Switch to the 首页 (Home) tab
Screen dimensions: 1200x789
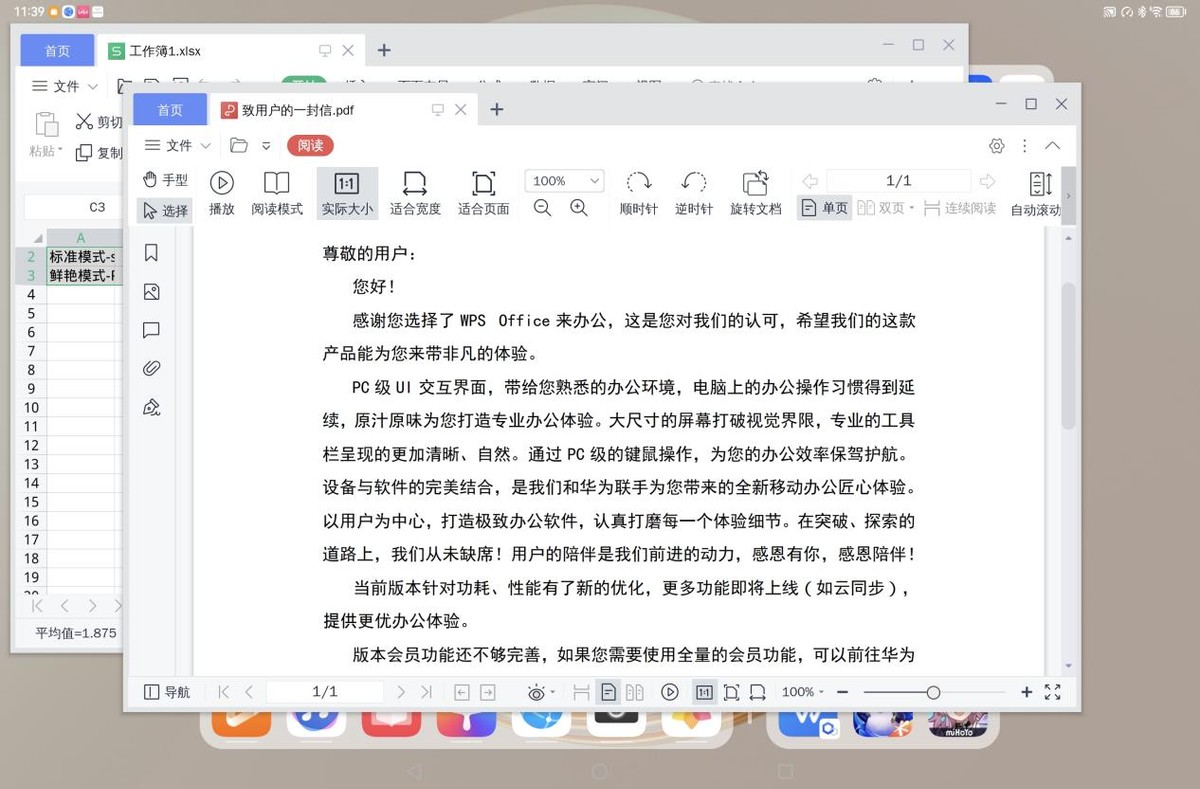tap(169, 109)
